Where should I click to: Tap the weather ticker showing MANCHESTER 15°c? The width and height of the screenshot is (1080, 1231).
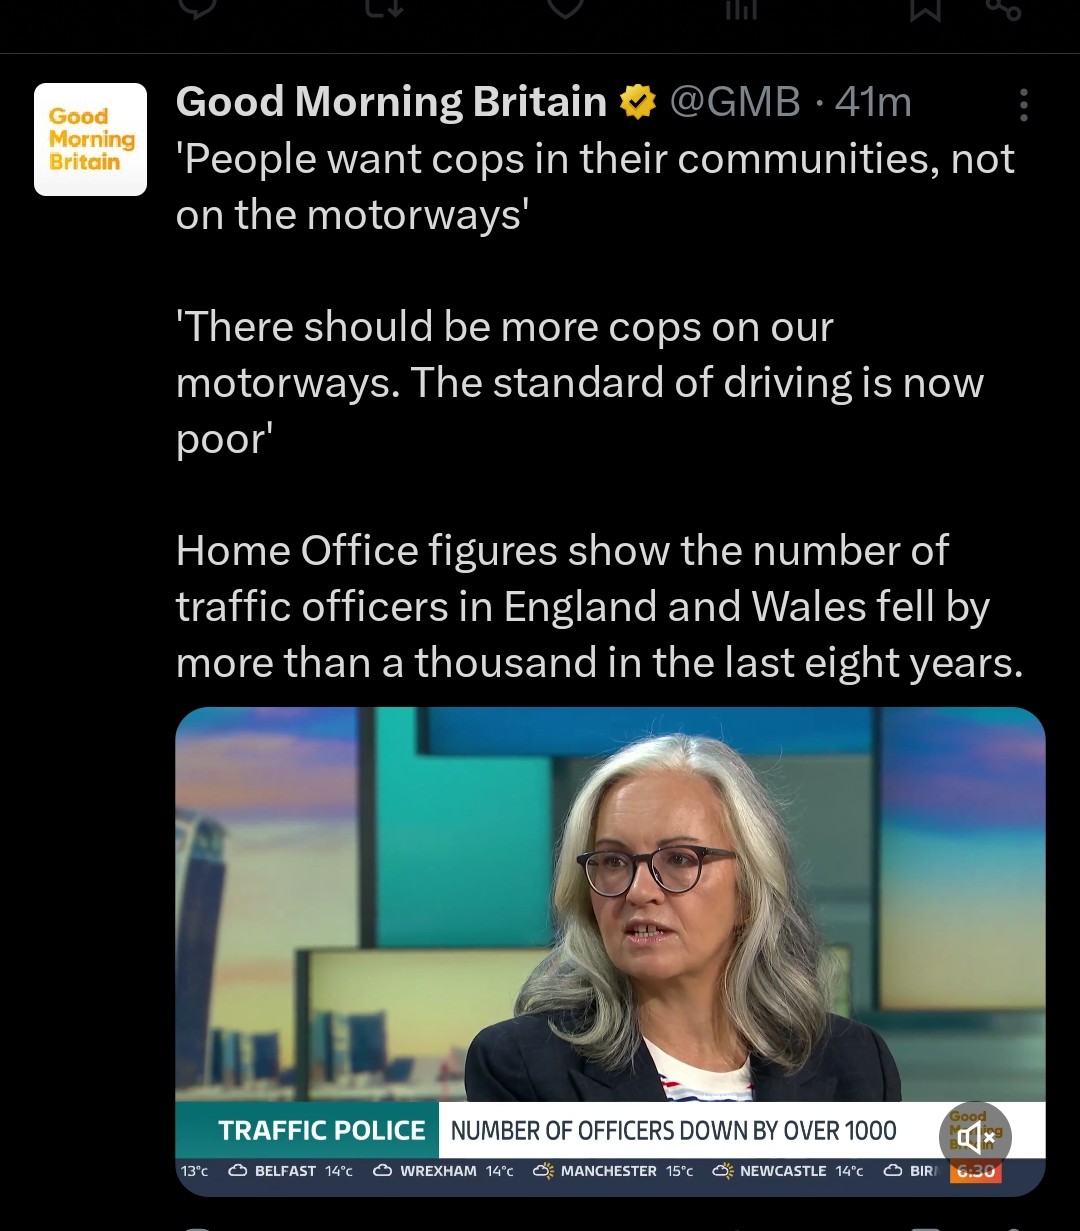coord(613,1171)
